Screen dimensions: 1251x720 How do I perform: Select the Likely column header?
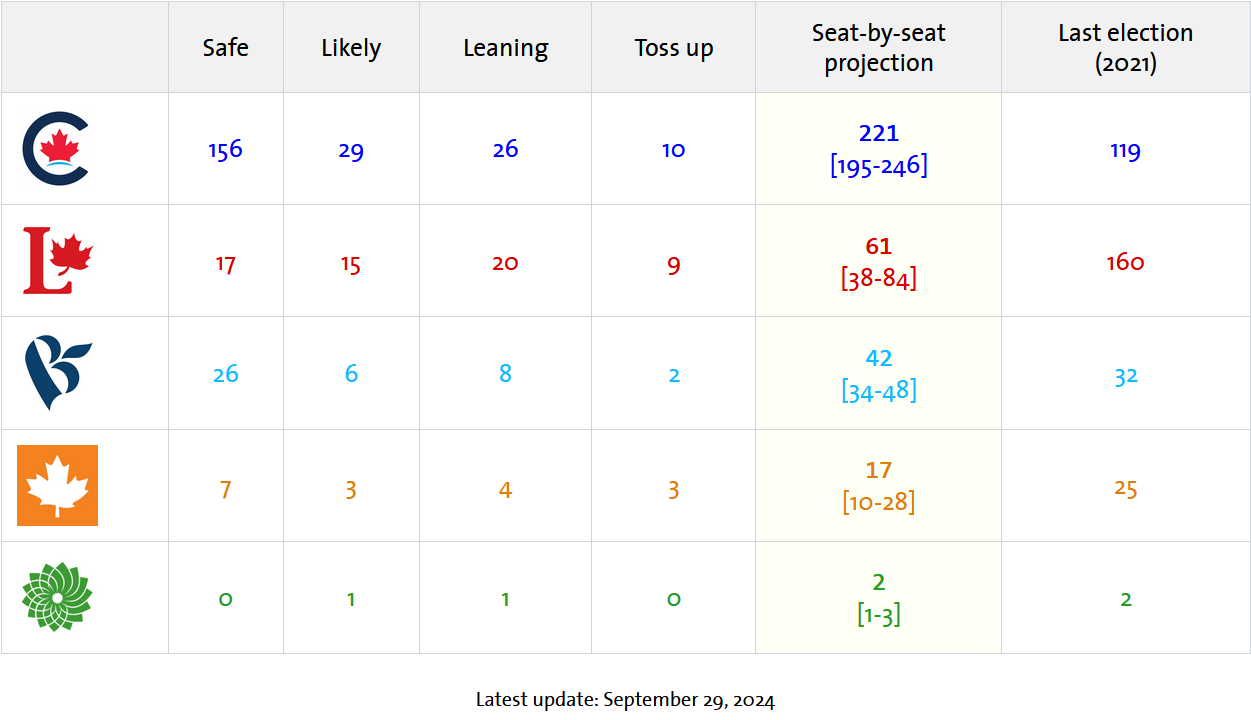pyautogui.click(x=351, y=48)
